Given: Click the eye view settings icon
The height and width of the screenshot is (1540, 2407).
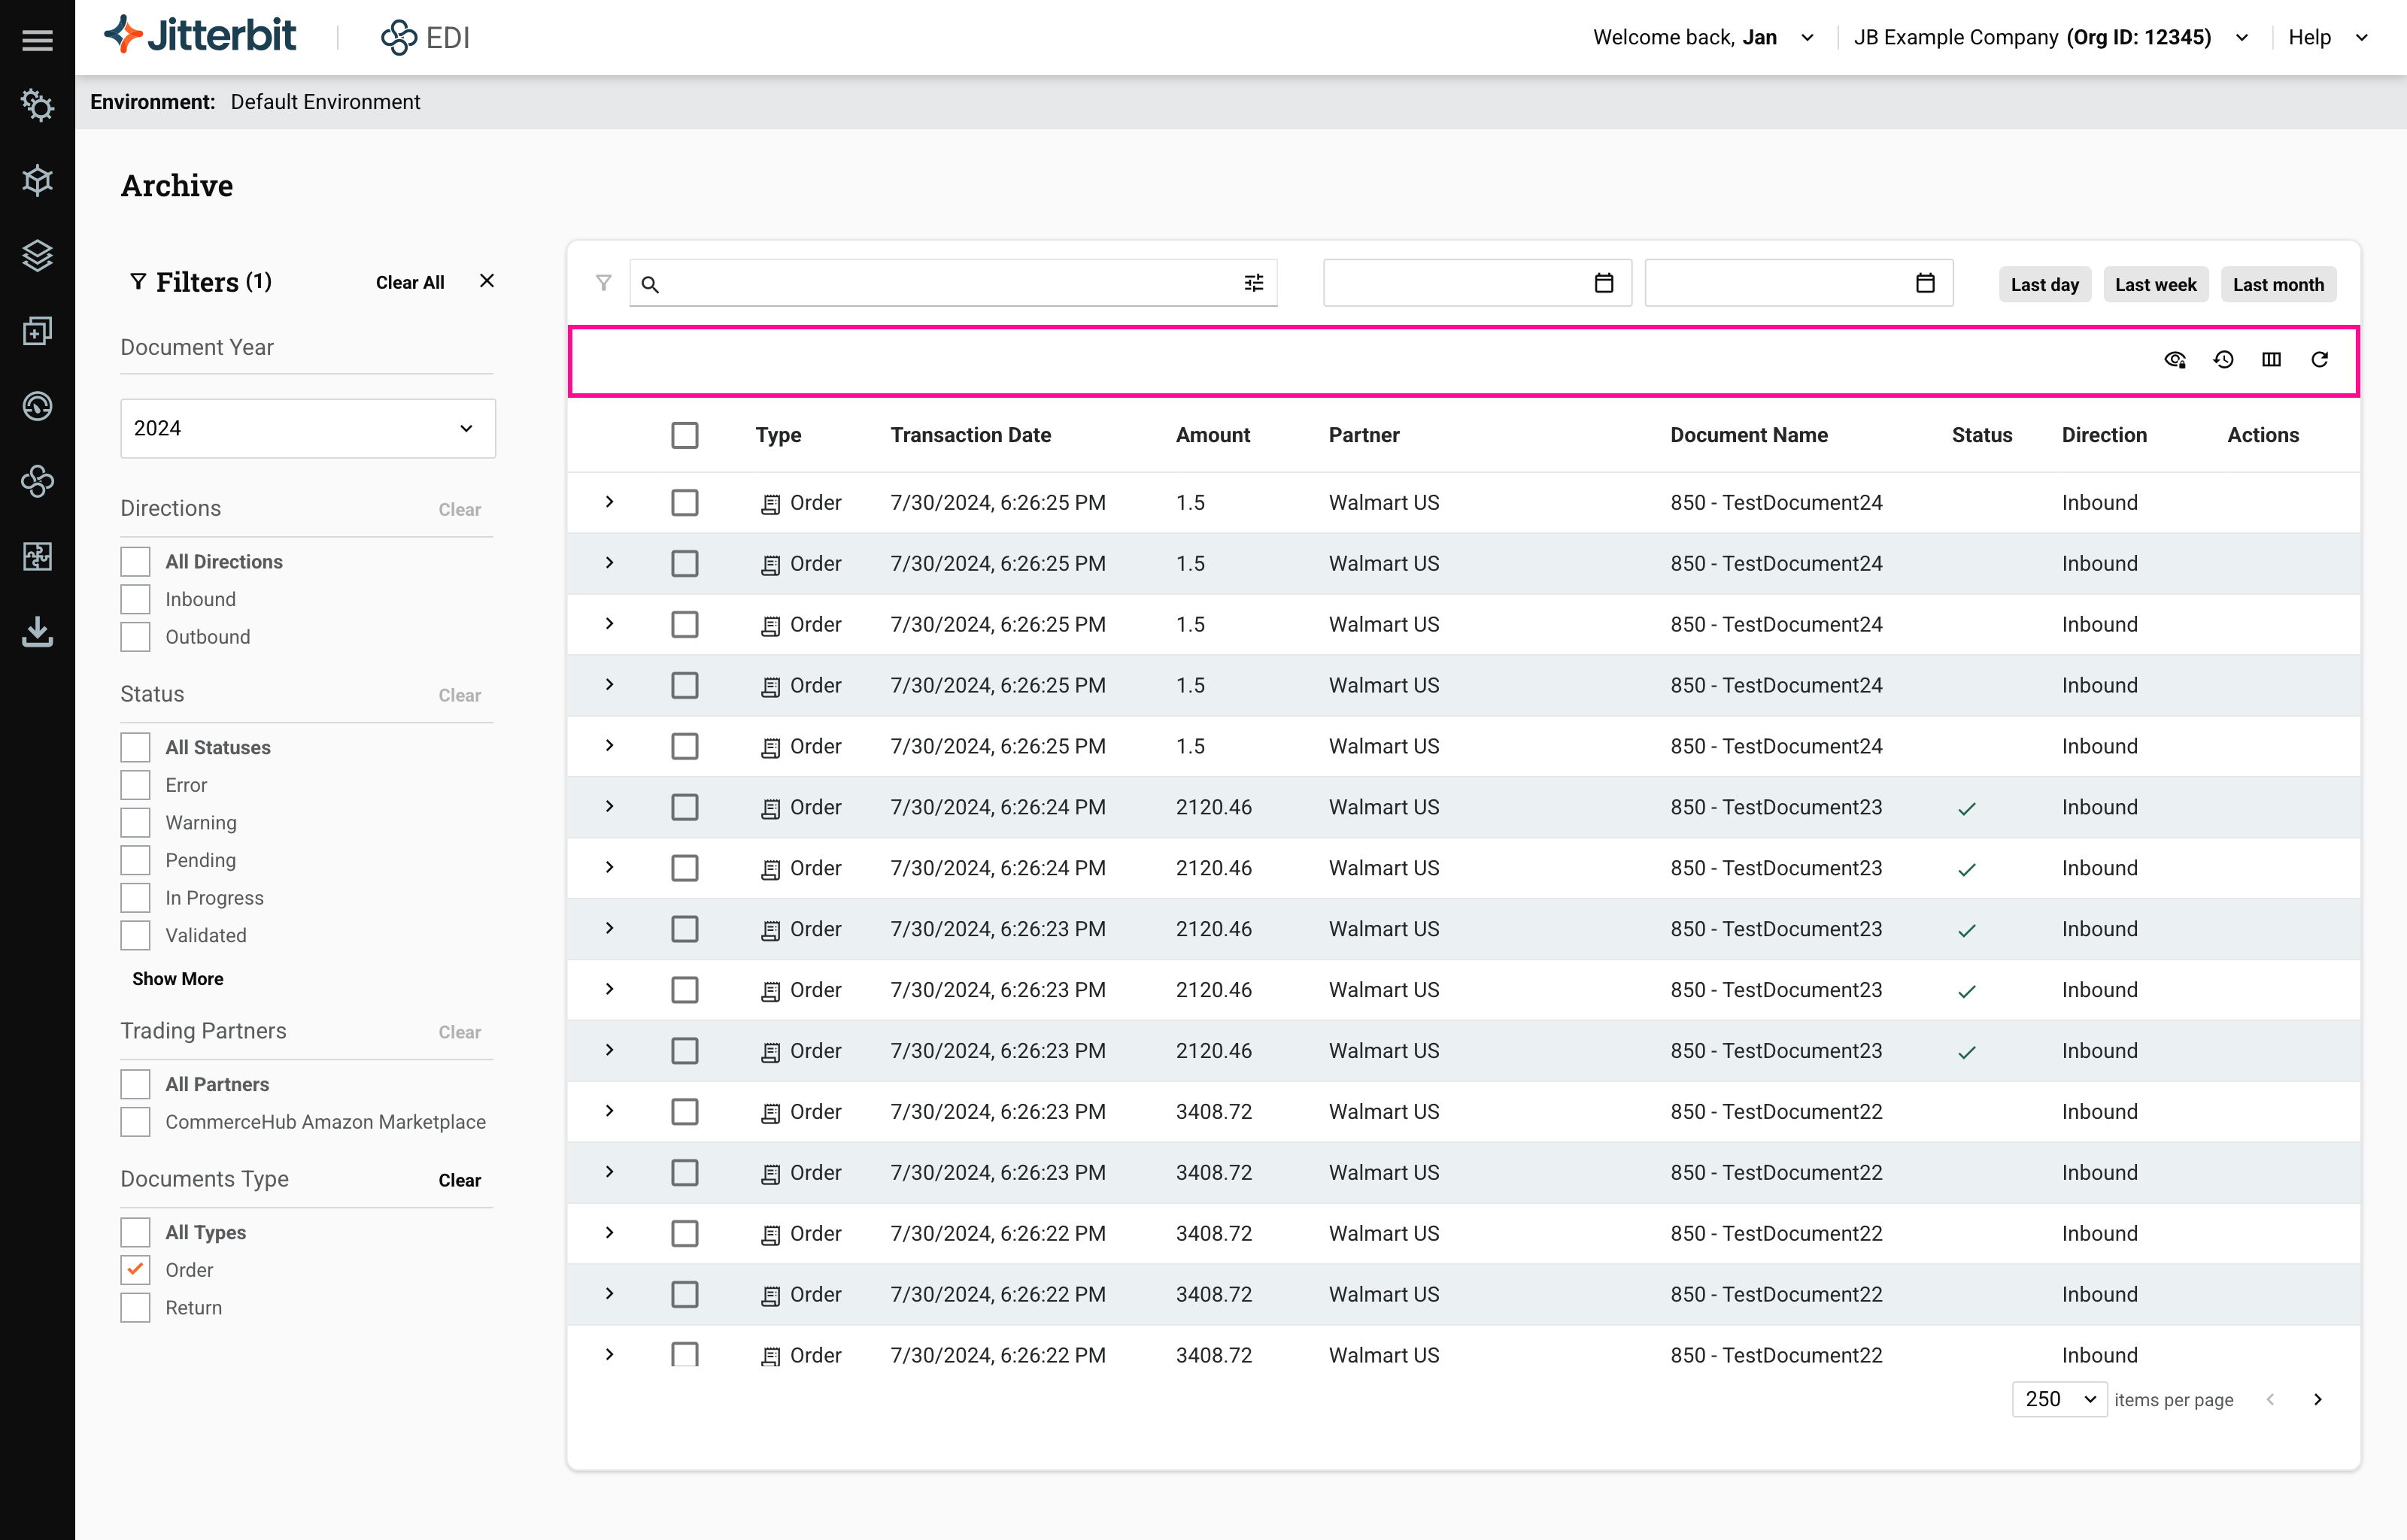Looking at the screenshot, I should click(x=2175, y=360).
